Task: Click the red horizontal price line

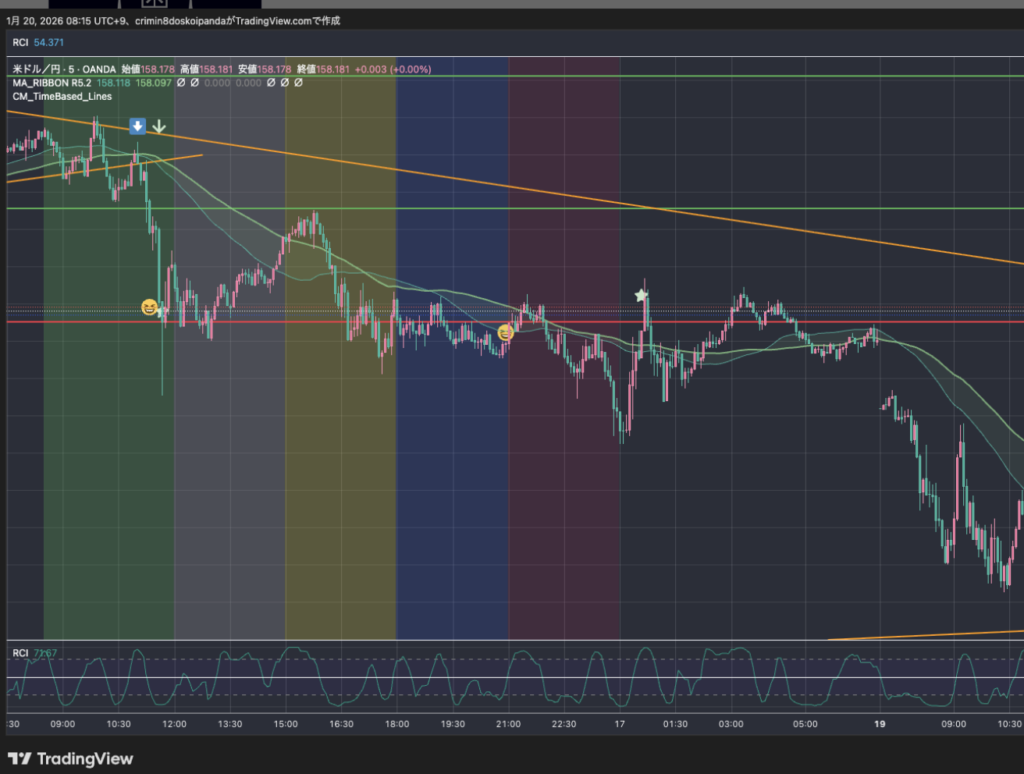Action: point(700,322)
